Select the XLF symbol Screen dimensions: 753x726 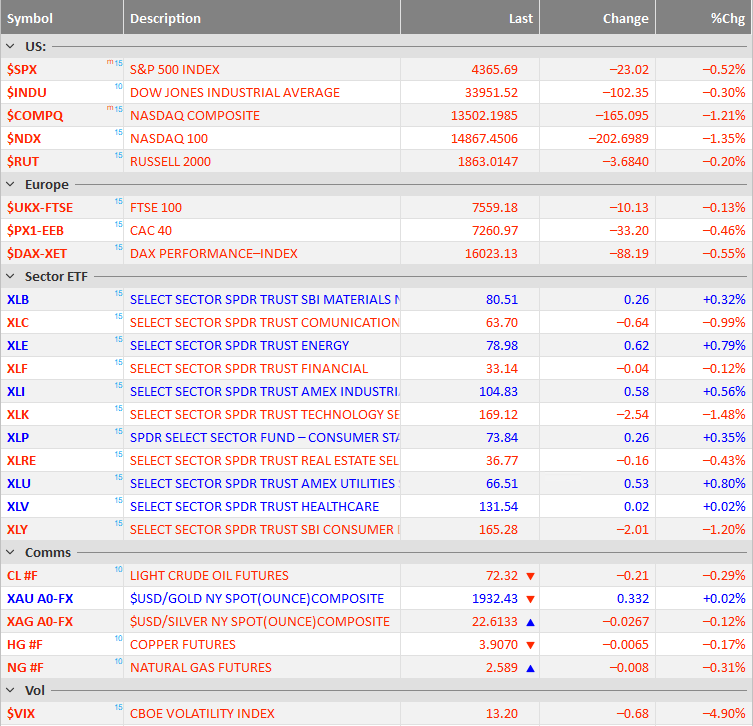(17, 369)
